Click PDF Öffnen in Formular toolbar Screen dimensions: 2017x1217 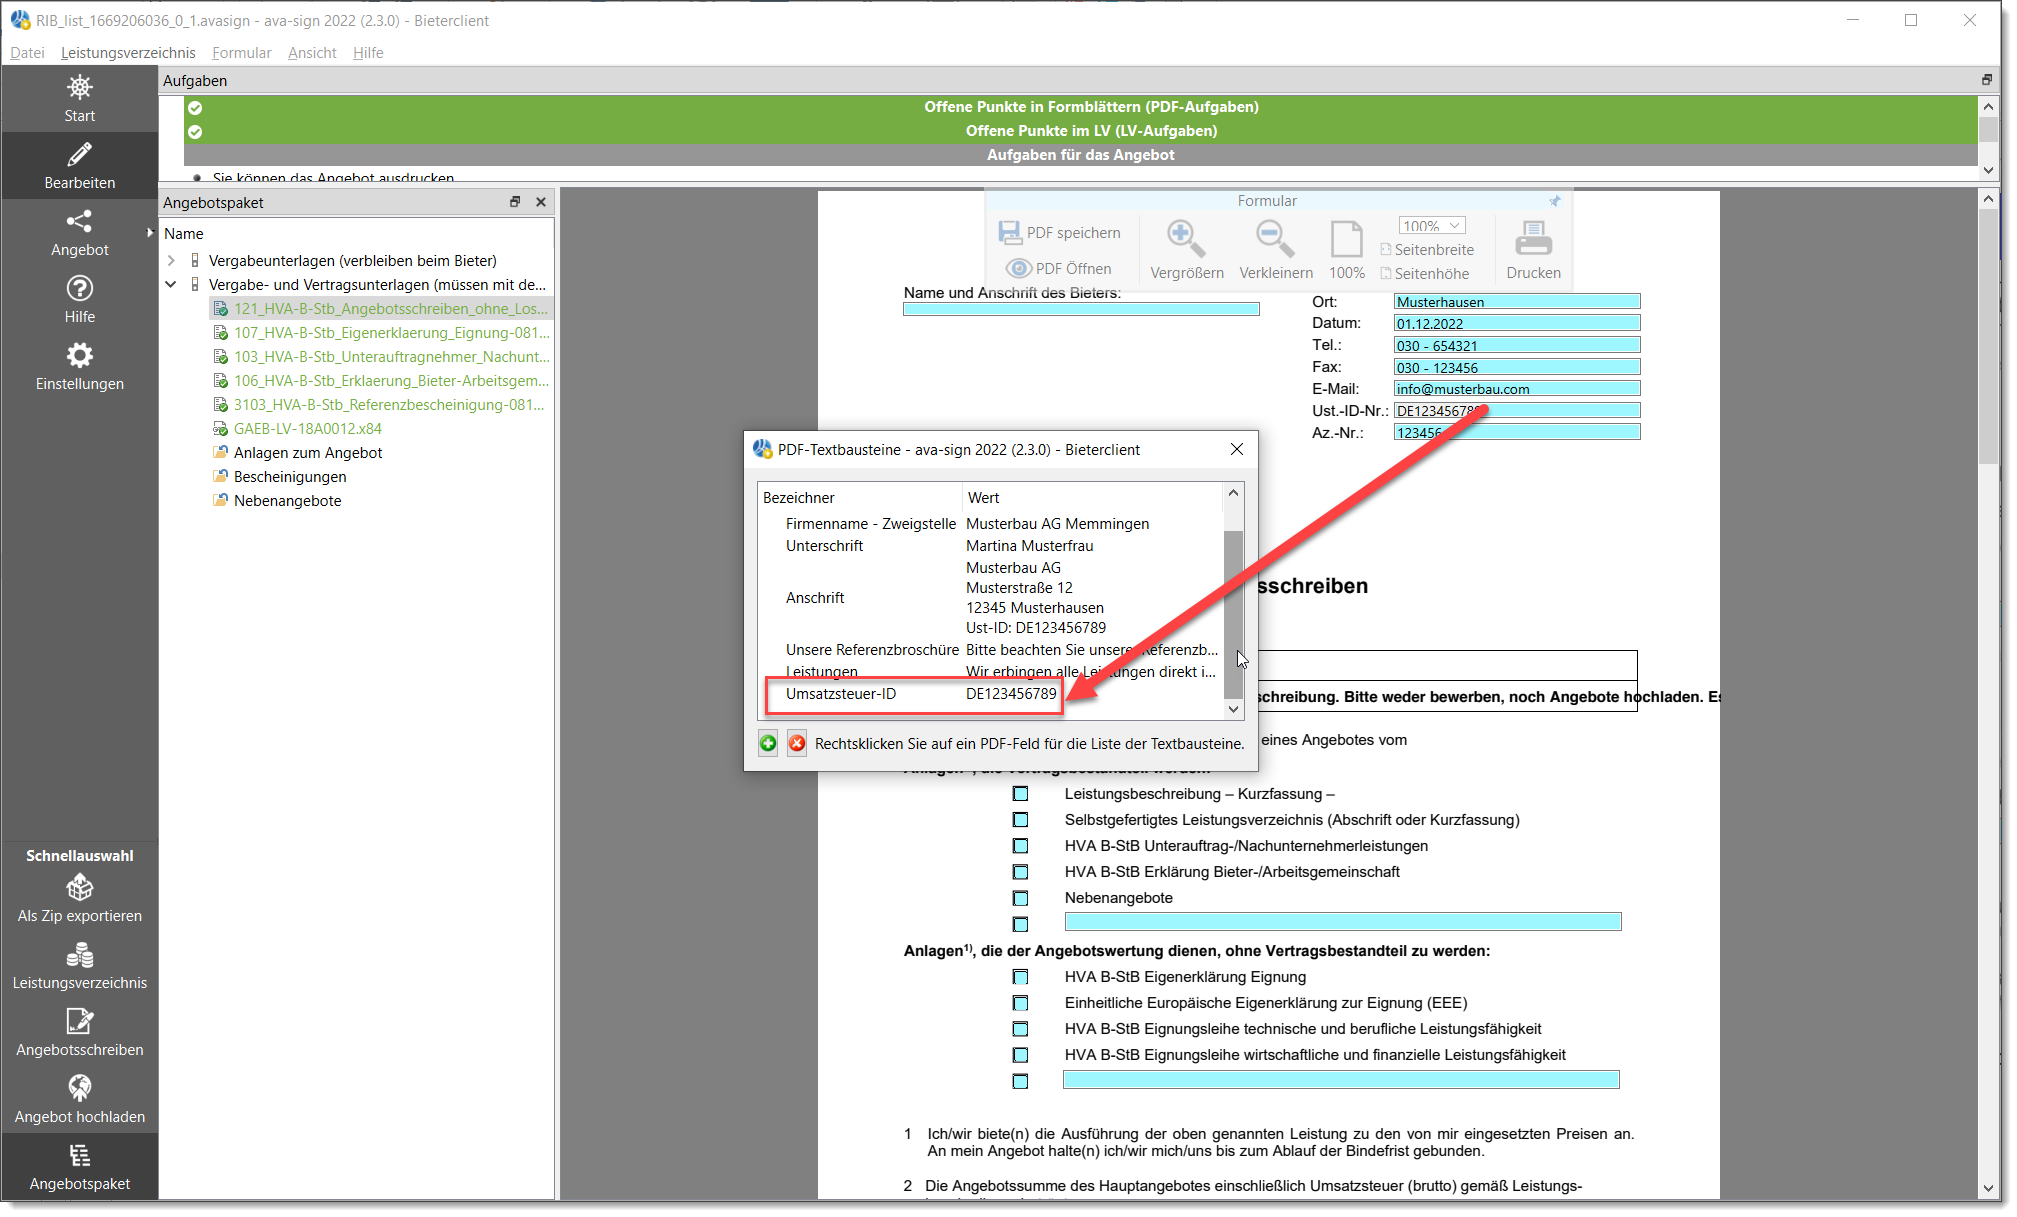tap(1059, 269)
